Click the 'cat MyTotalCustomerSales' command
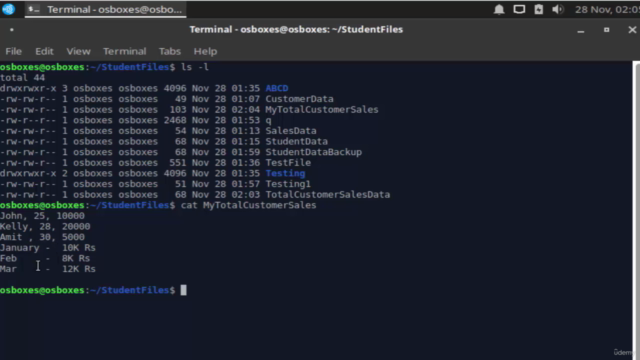 [248, 205]
